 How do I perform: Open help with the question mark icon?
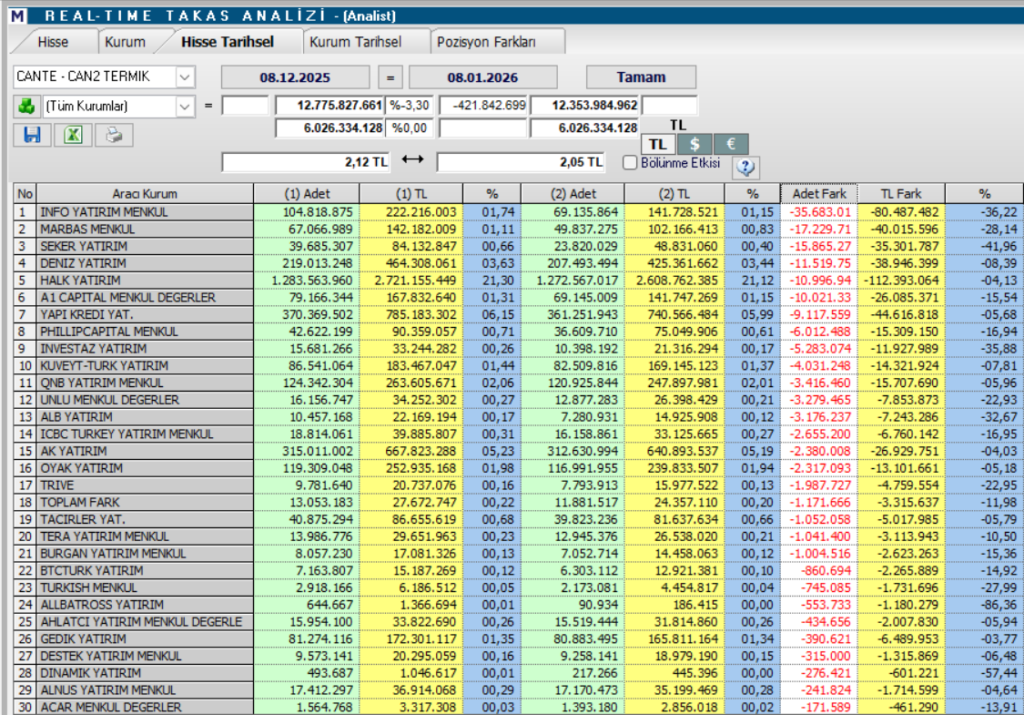(746, 167)
